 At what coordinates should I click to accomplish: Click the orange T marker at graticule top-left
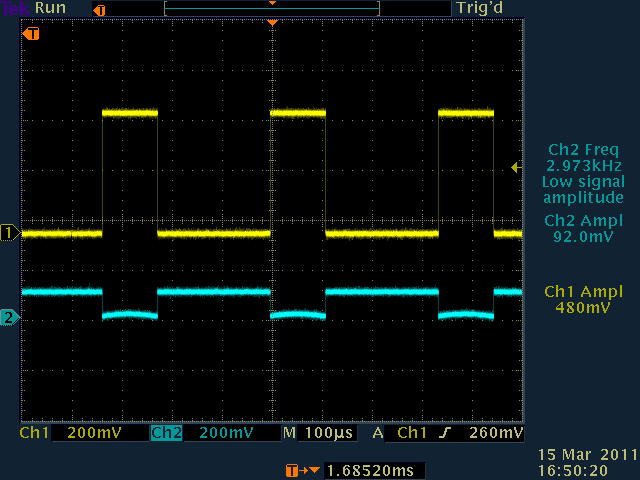pos(32,34)
